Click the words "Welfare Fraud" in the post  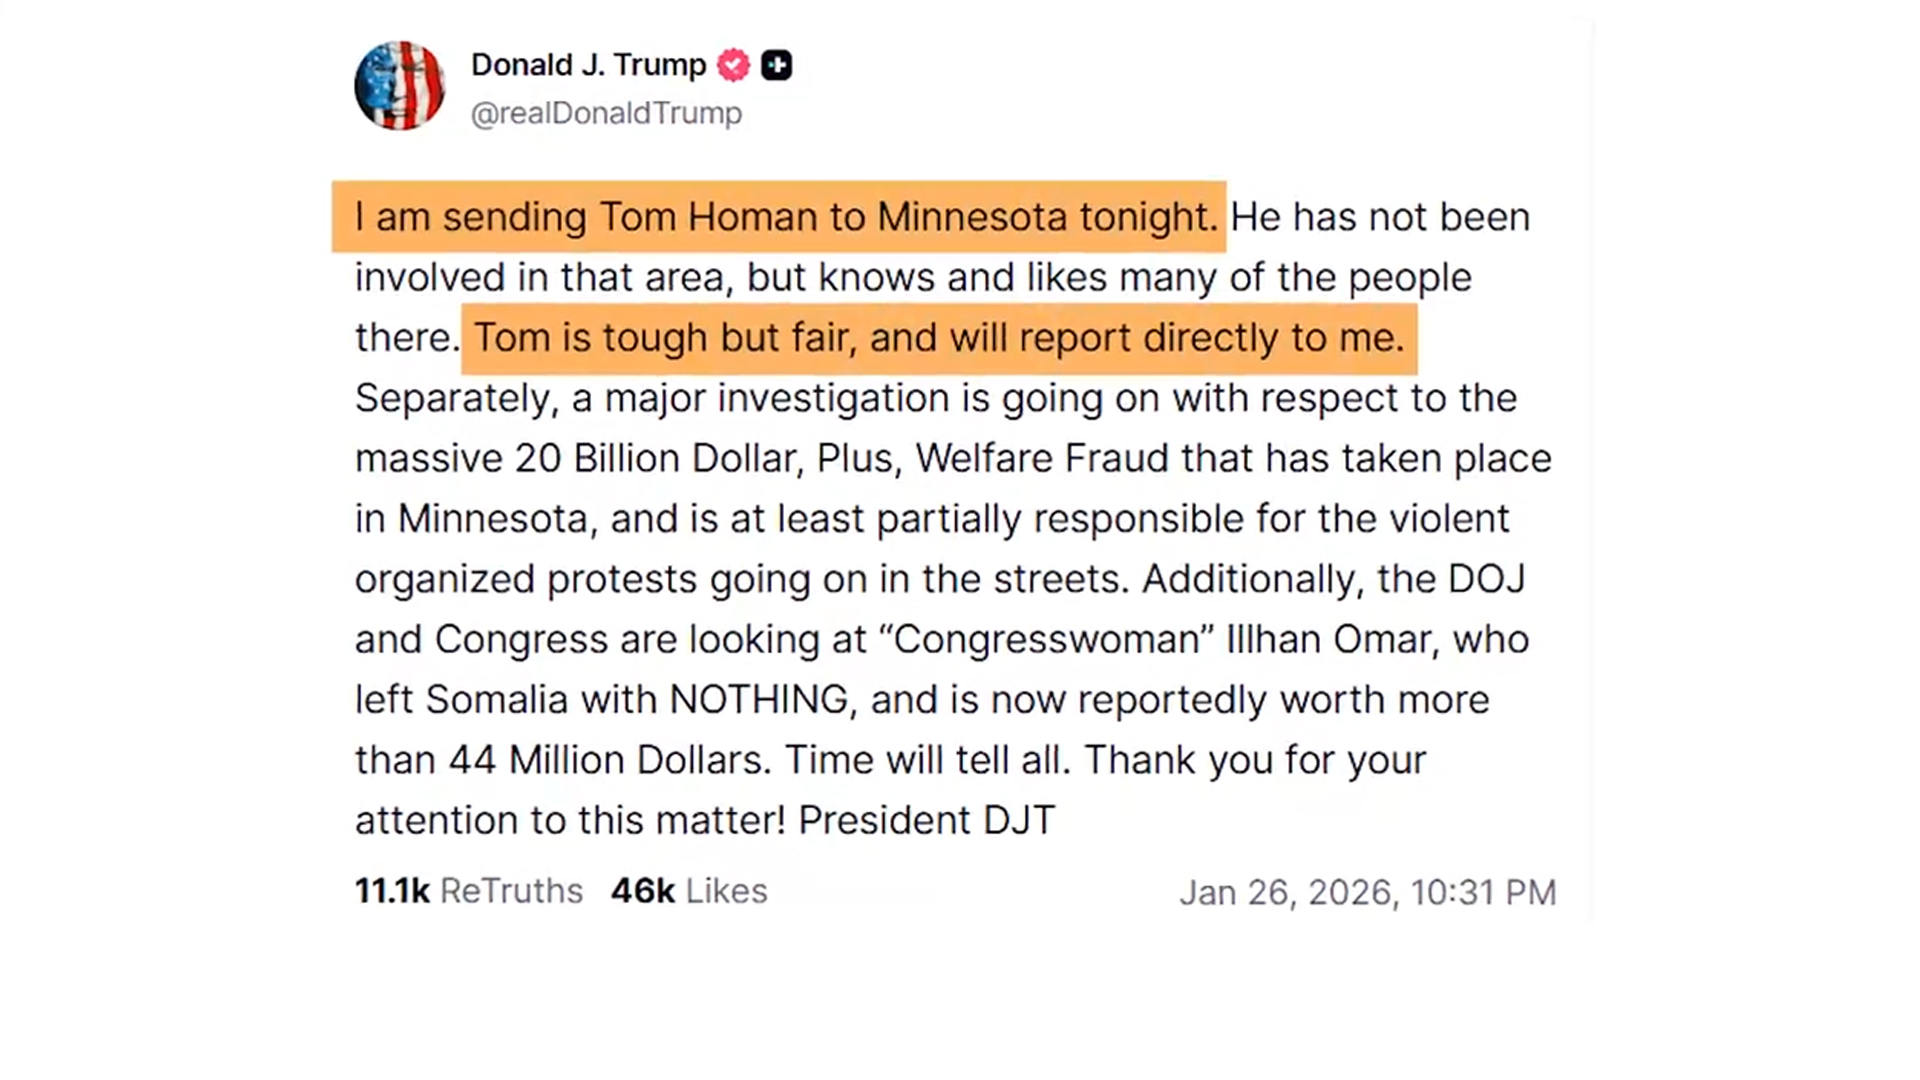(x=1041, y=458)
